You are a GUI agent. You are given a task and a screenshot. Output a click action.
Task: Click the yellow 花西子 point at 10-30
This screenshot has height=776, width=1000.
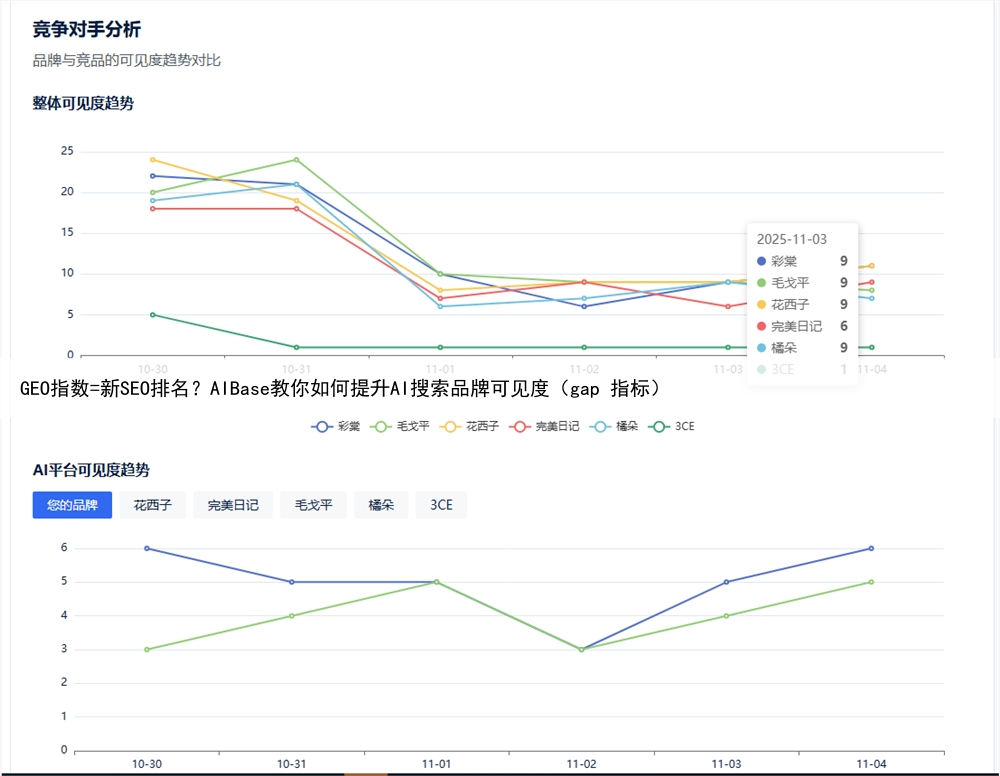tap(152, 160)
